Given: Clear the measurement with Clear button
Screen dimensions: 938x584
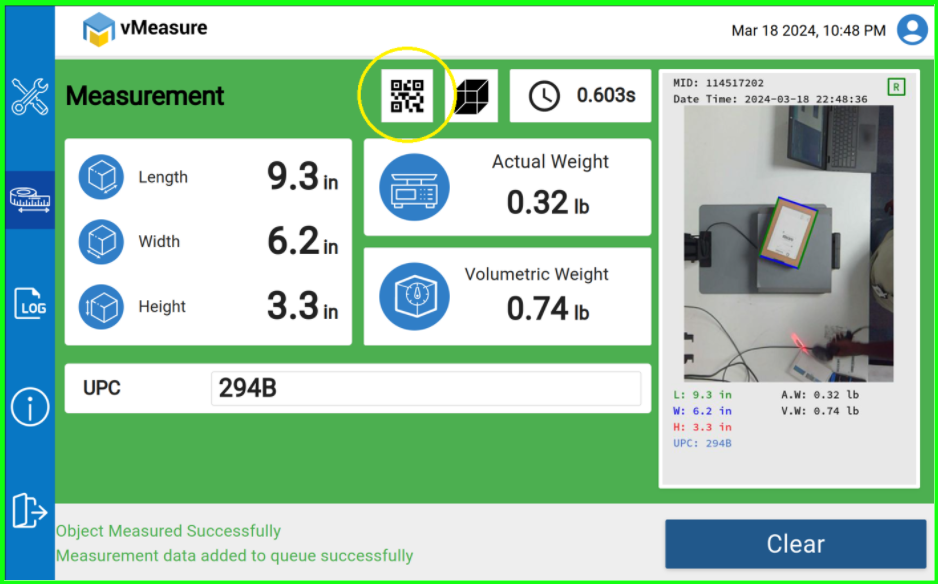Looking at the screenshot, I should 796,544.
